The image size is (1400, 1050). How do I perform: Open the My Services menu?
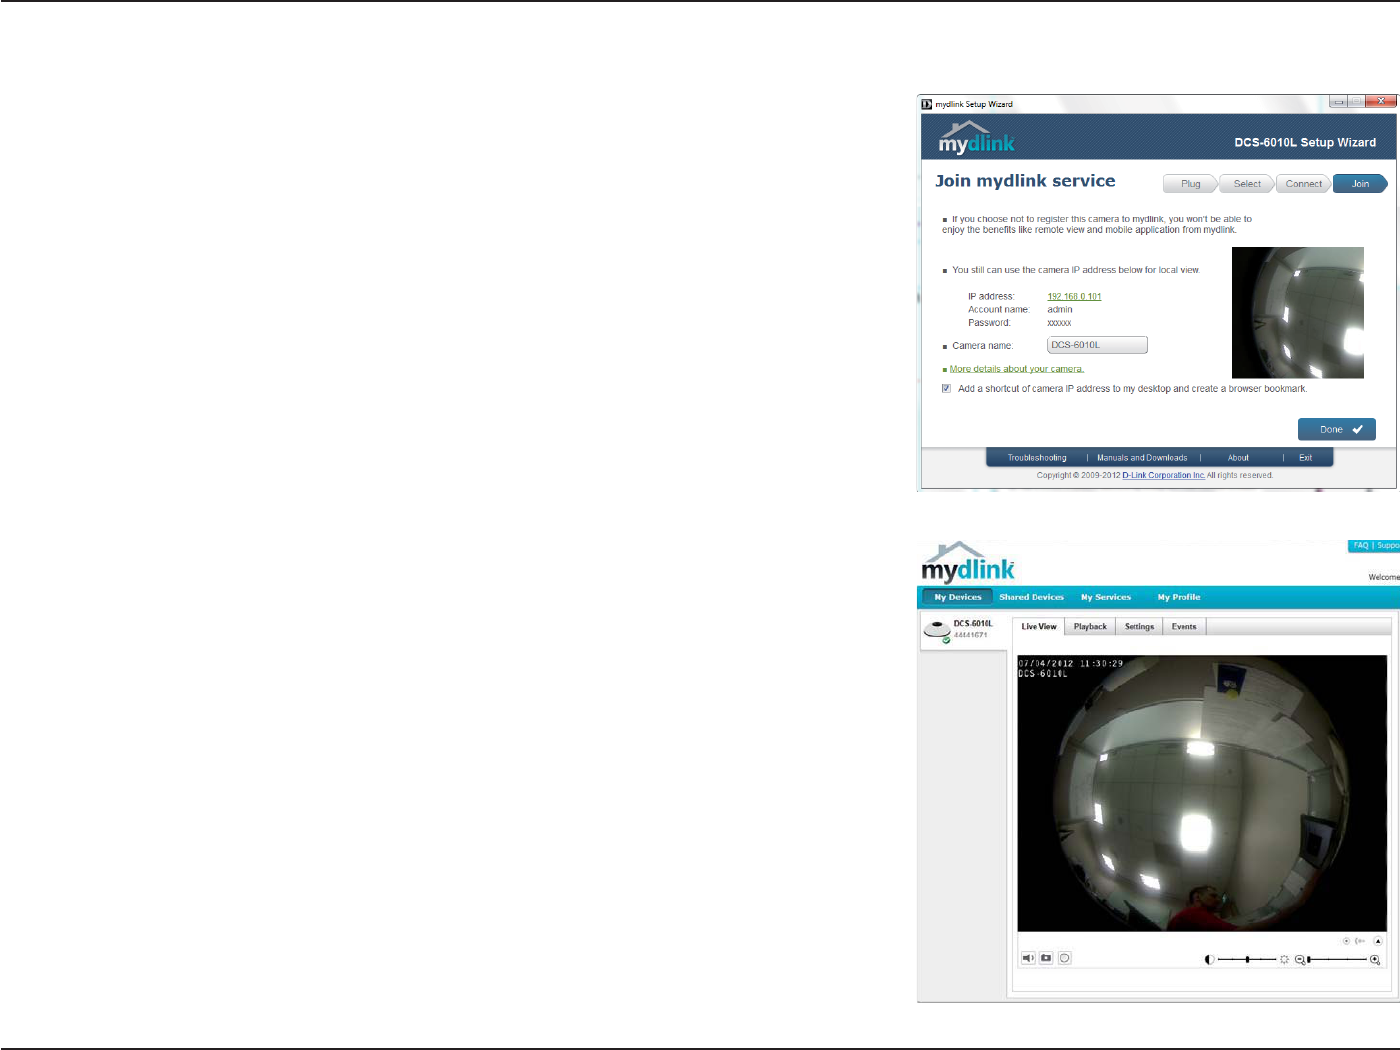click(x=1106, y=597)
